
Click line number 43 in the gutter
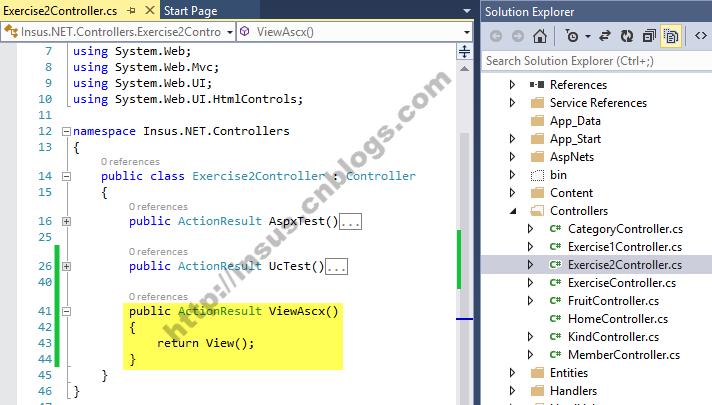[45, 343]
